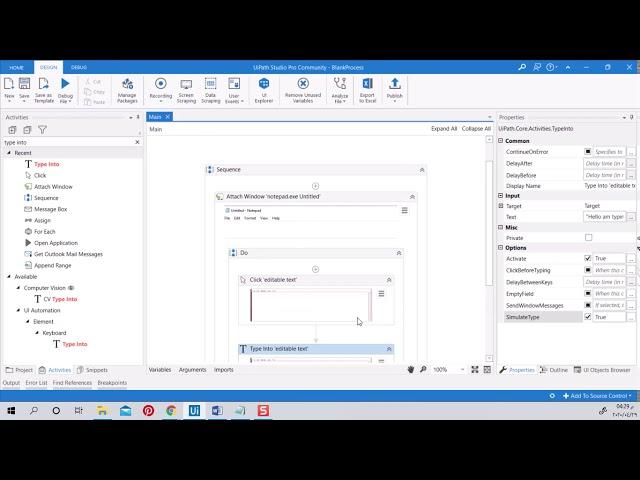Toggle ClickBeforeTyping checkbox
640x480 pixels.
coord(588,270)
